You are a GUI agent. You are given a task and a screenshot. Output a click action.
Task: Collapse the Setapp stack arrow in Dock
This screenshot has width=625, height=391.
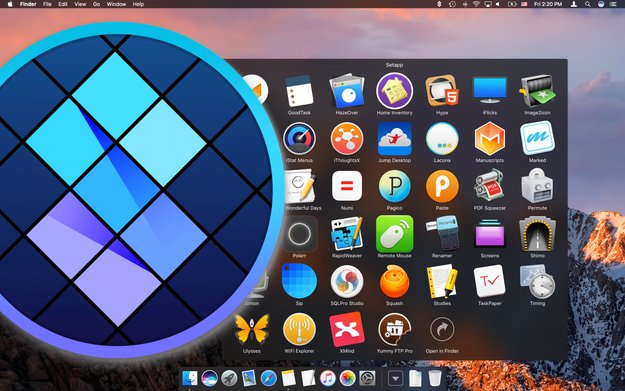395,378
